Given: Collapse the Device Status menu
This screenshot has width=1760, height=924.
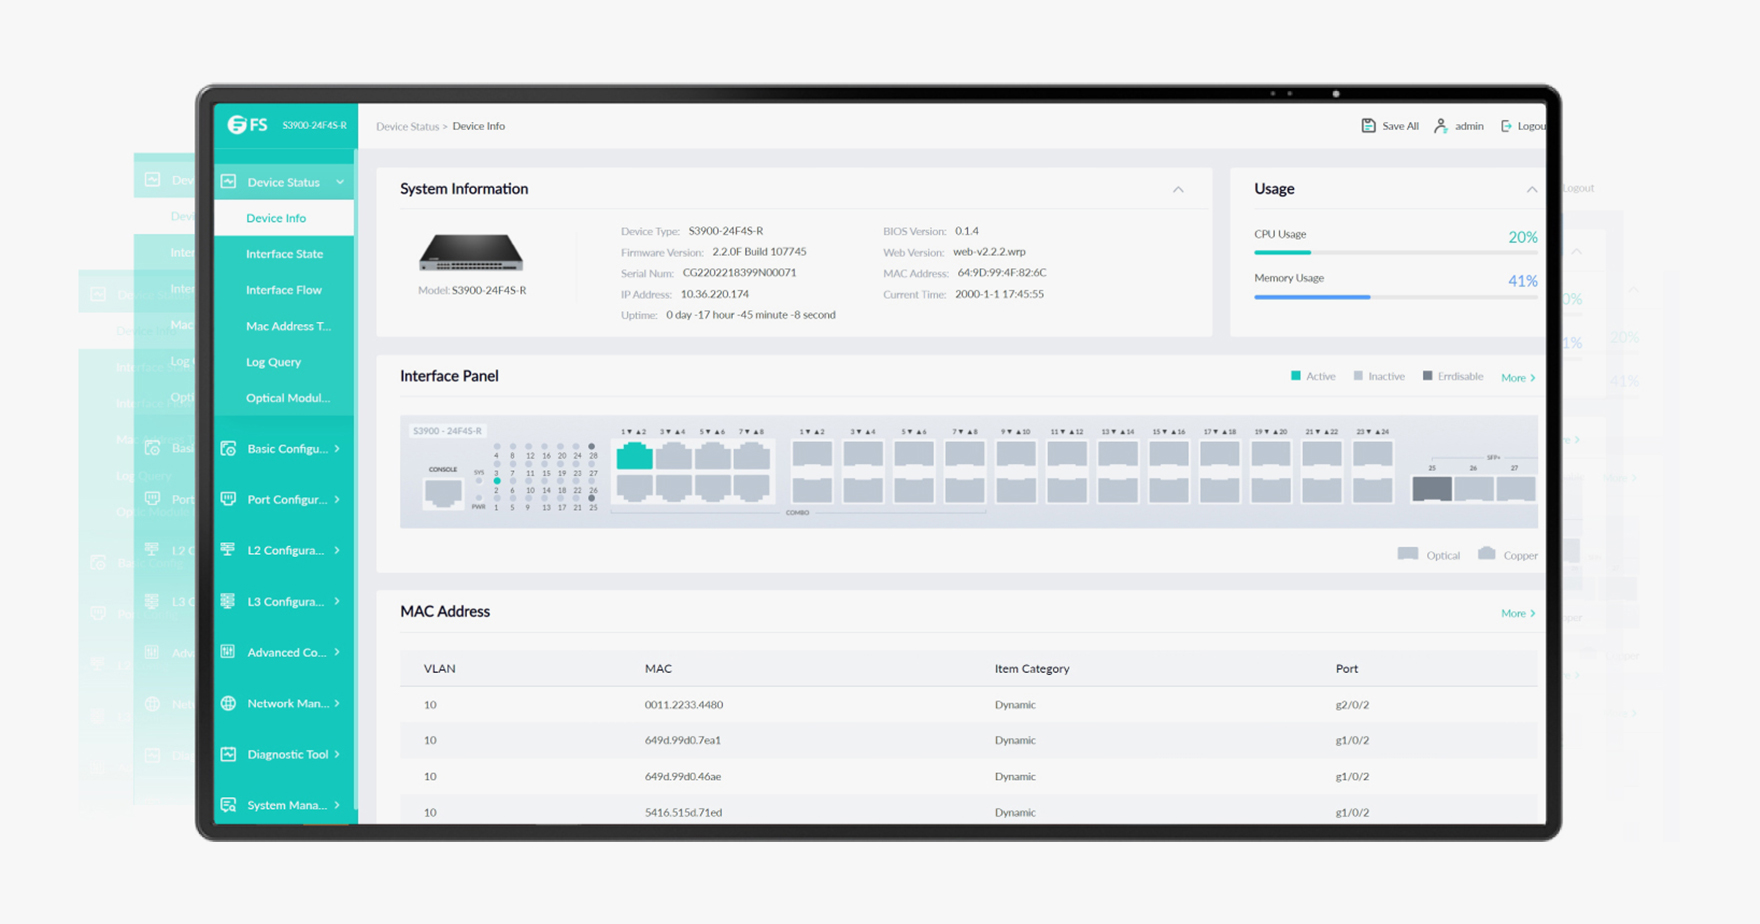Looking at the screenshot, I should point(340,182).
